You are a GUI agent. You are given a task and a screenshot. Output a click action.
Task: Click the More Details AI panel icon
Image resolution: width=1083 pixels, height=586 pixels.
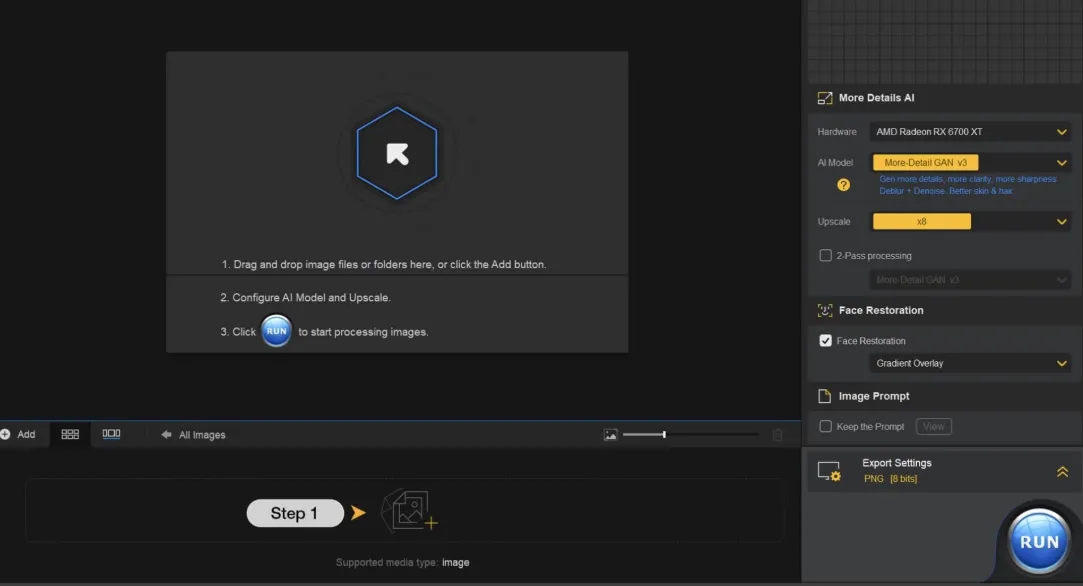click(x=825, y=98)
